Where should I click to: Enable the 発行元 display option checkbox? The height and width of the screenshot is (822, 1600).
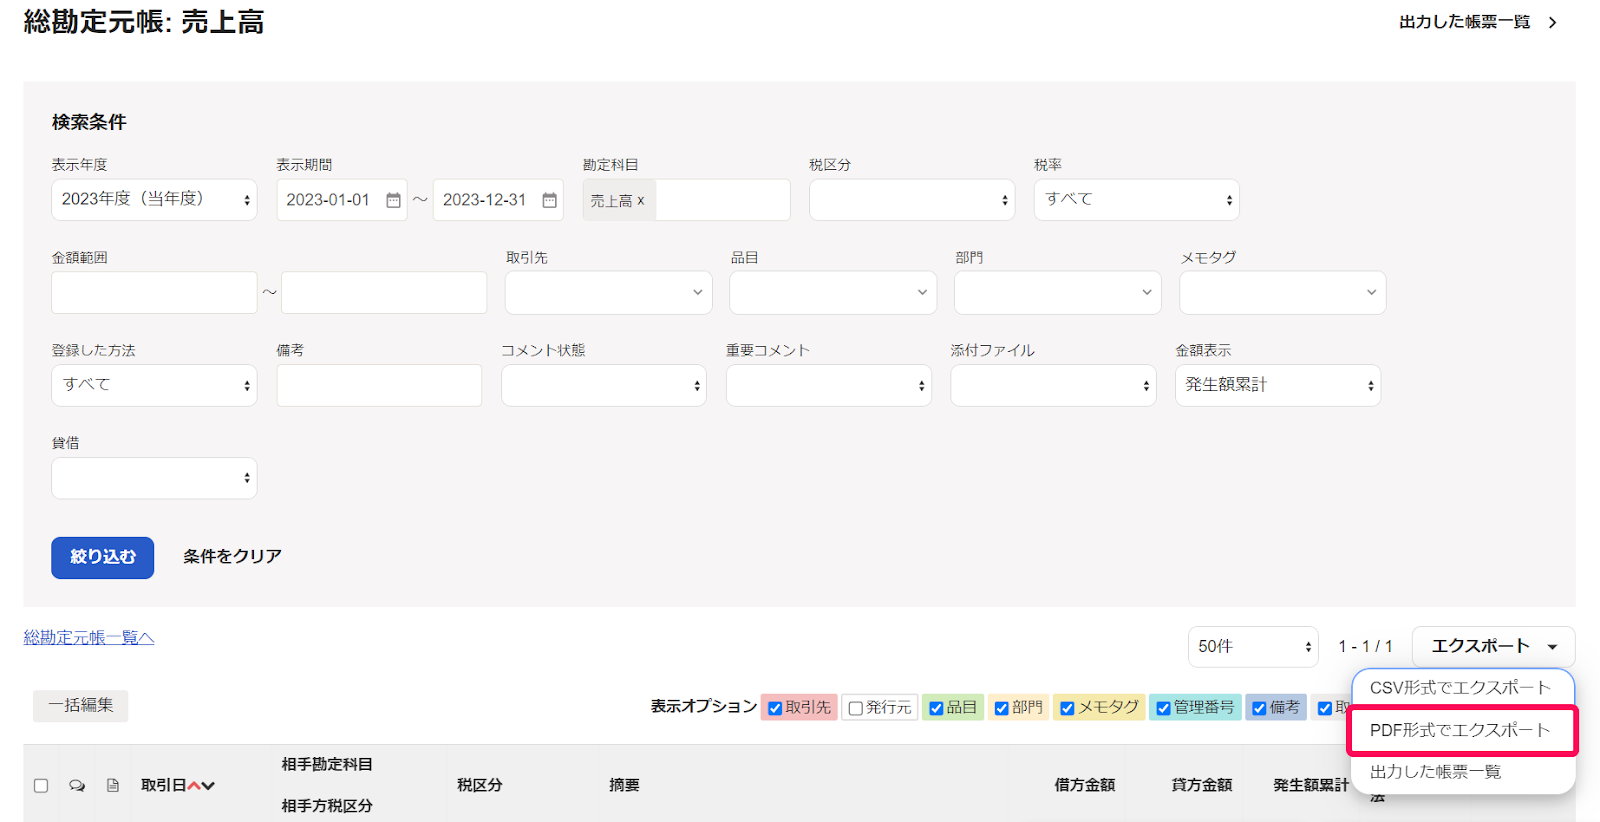(x=856, y=708)
